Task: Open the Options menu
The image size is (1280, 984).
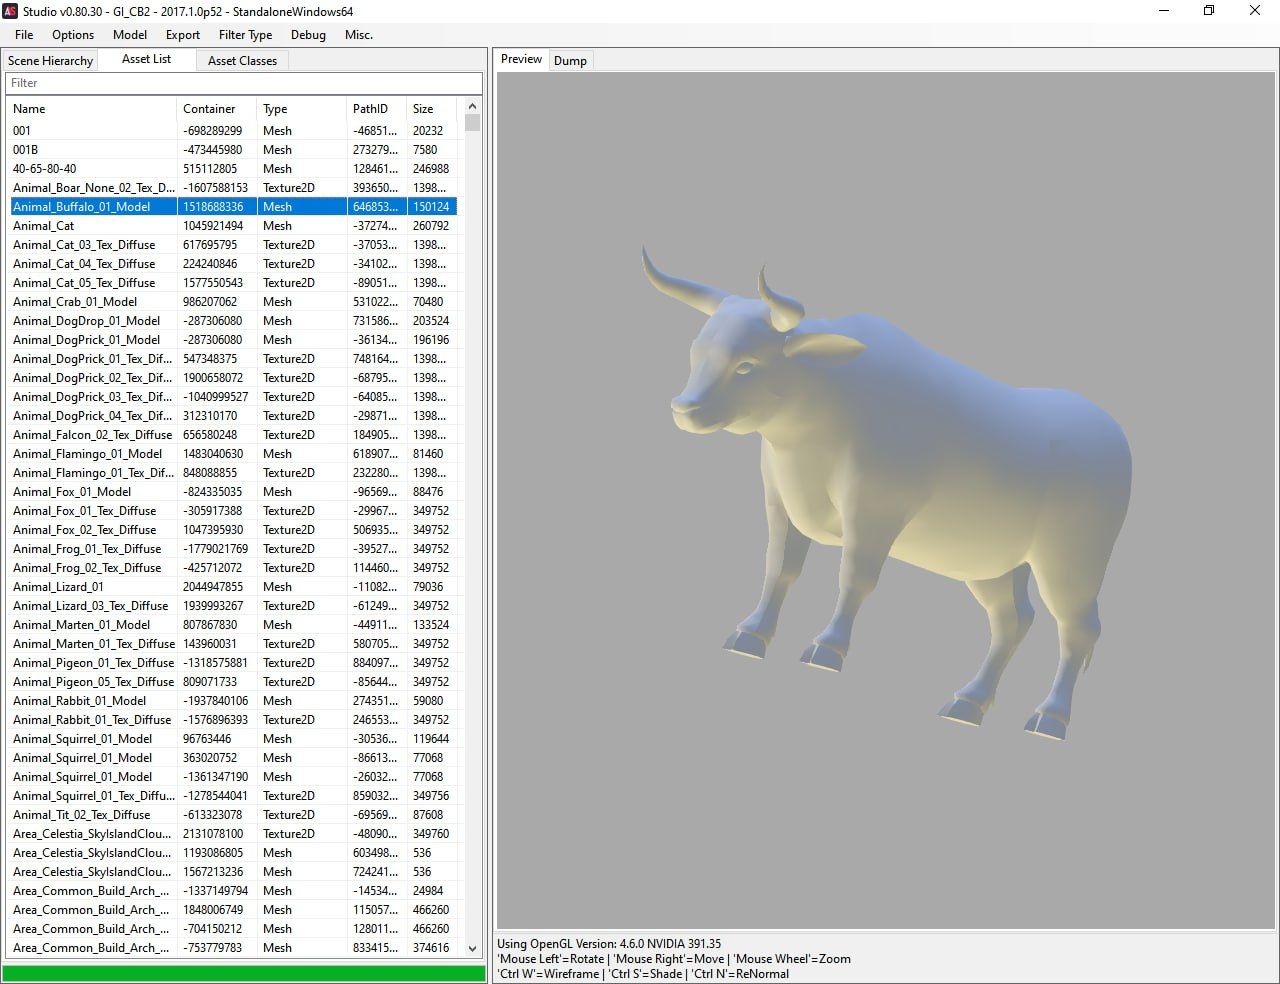Action: point(73,35)
